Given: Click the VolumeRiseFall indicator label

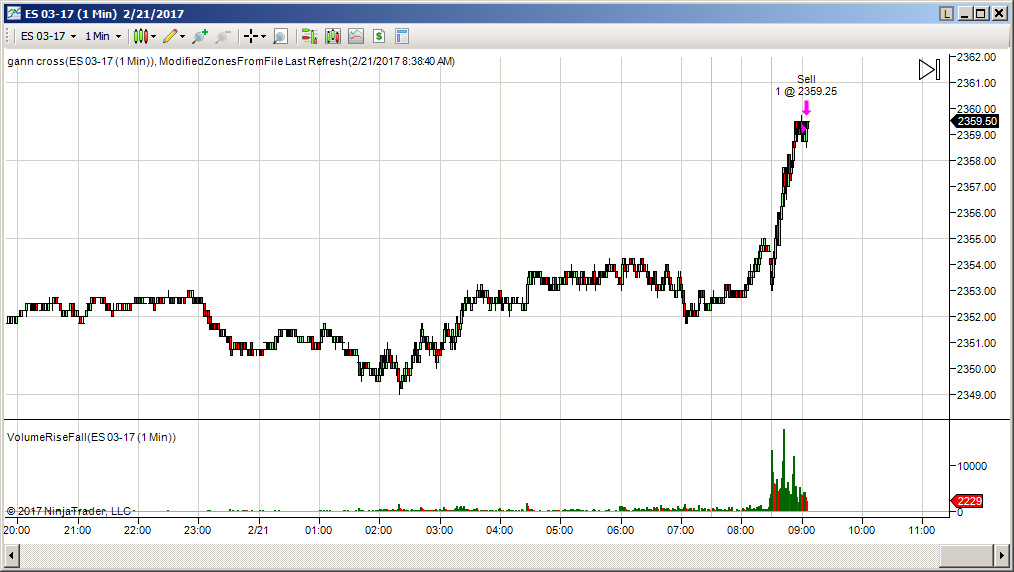Looking at the screenshot, I should (91, 438).
